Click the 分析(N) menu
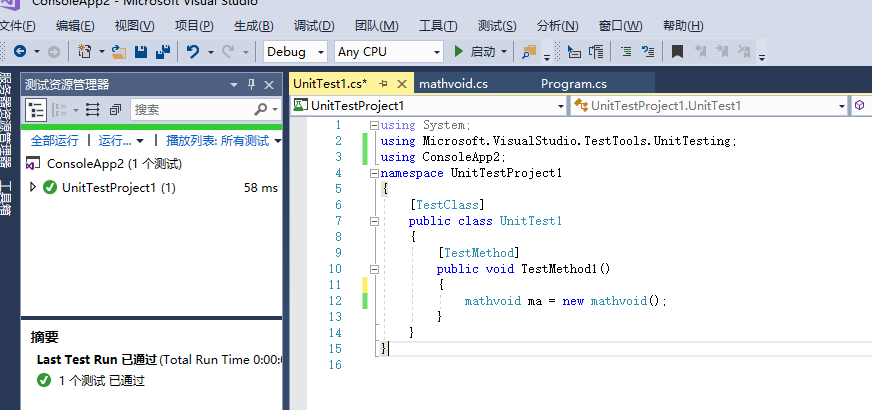The image size is (872, 410). click(557, 26)
